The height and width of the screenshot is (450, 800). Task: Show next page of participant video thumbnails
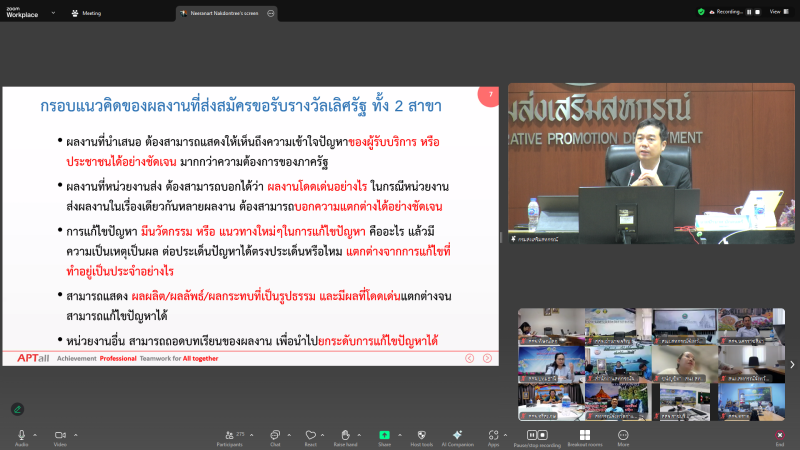coord(792,364)
